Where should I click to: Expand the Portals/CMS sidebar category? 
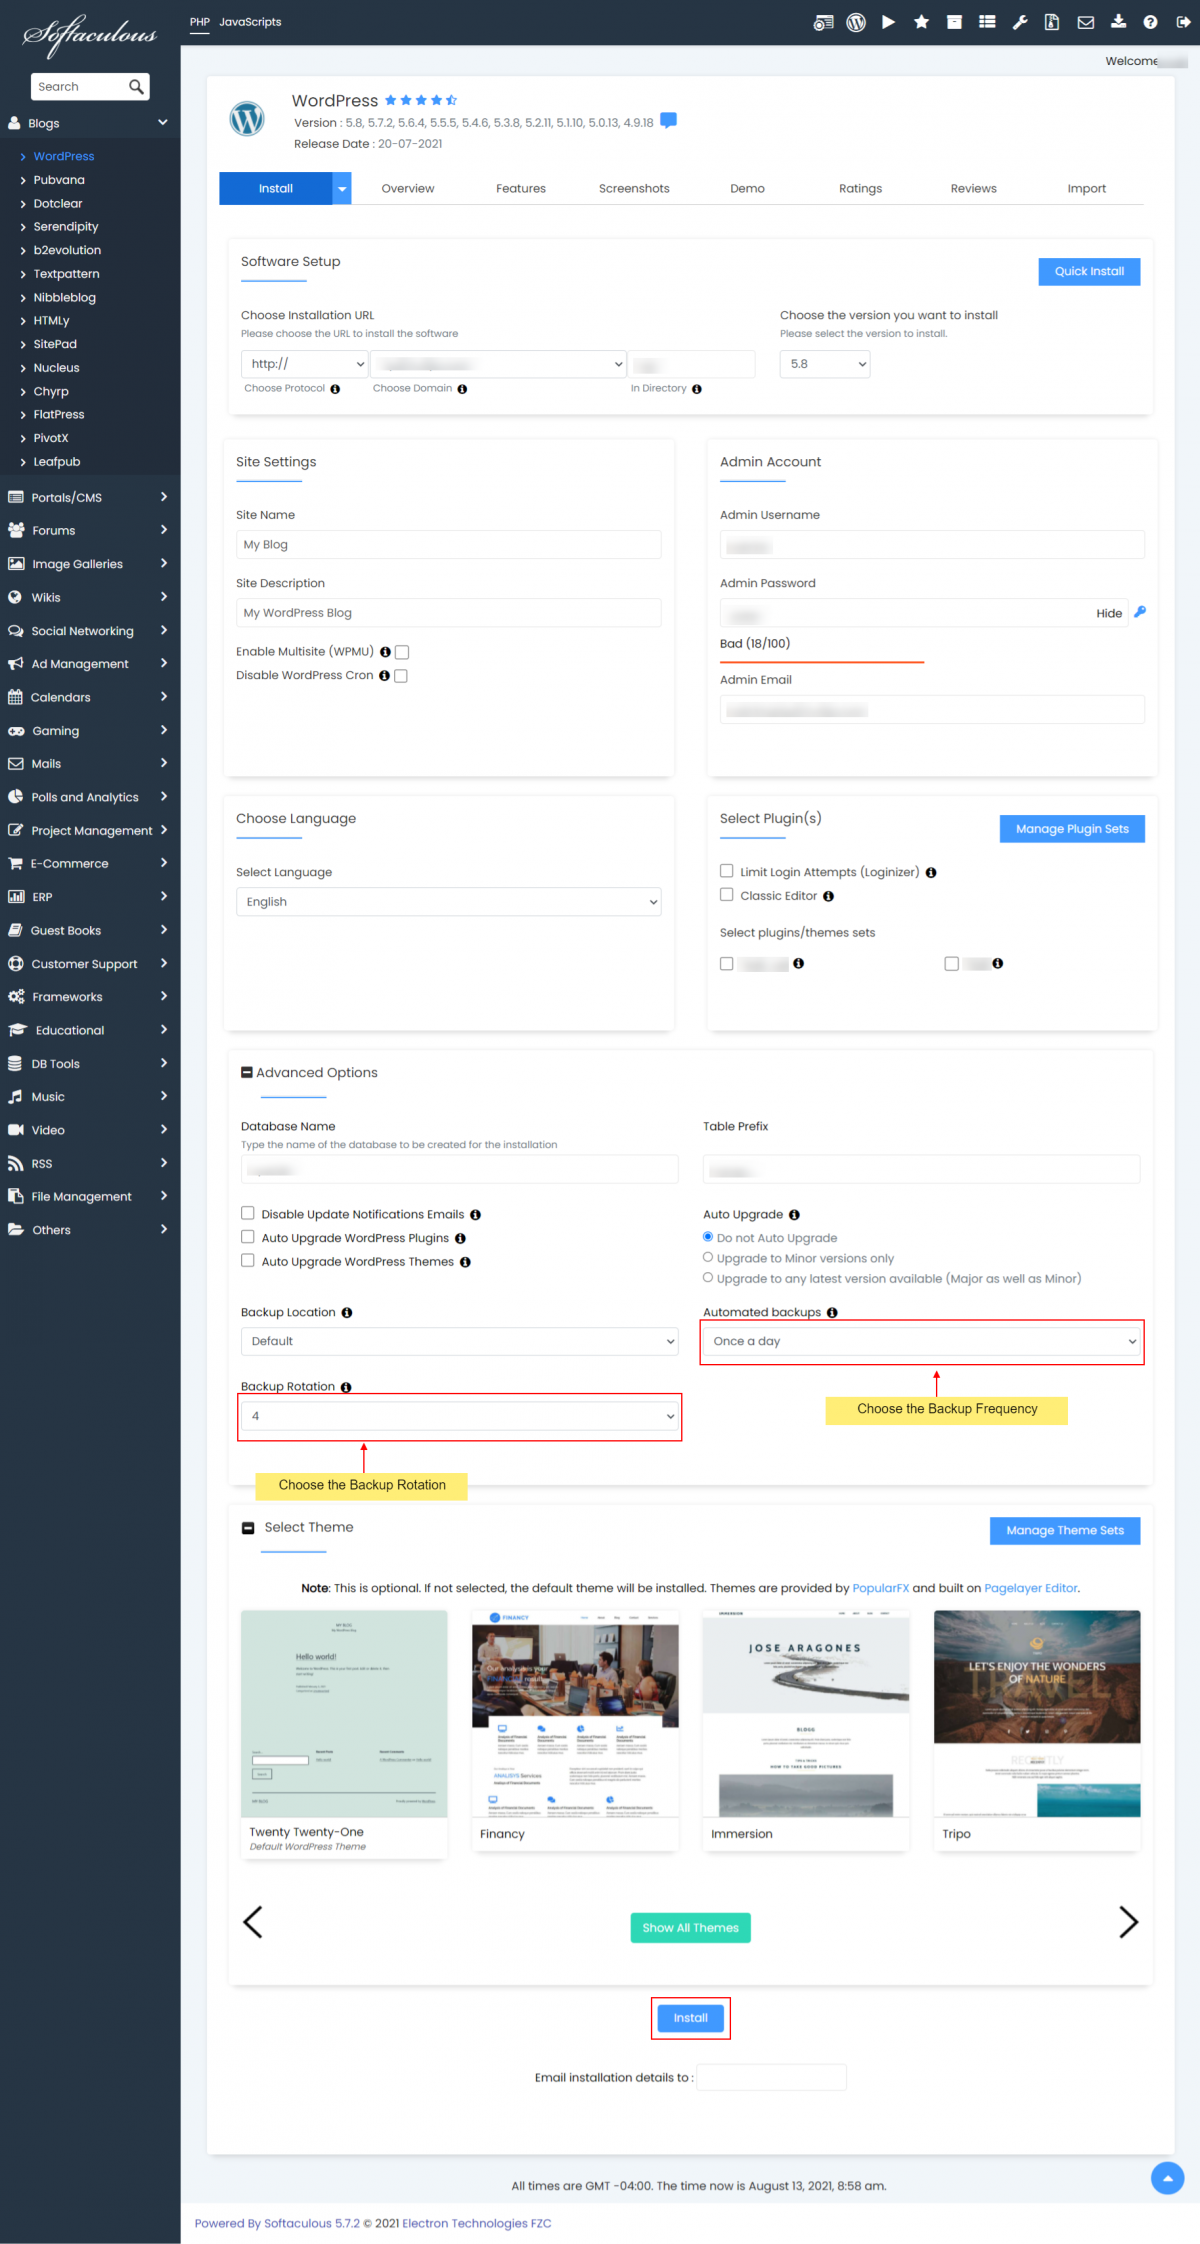(88, 497)
